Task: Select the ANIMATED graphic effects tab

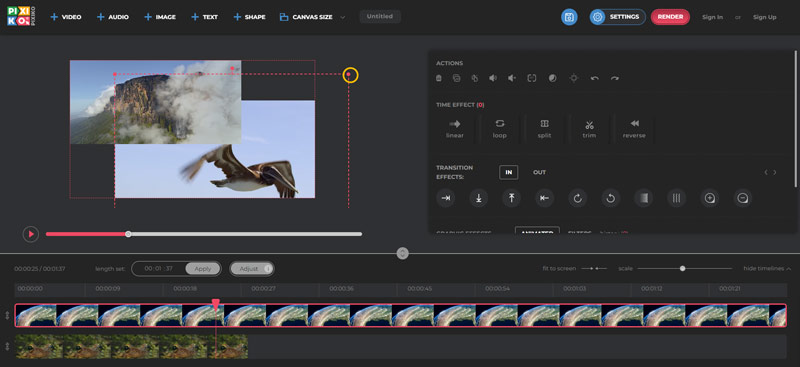Action: 537,231
